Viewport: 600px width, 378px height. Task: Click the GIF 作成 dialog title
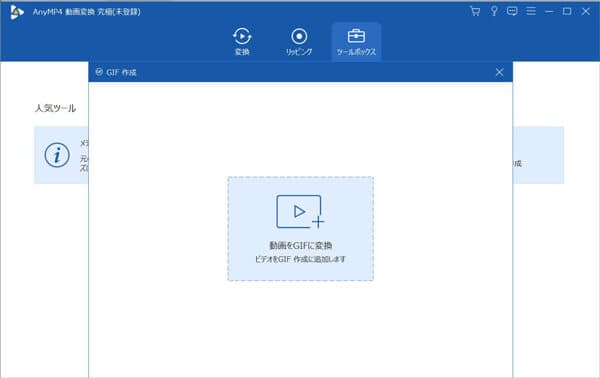coord(121,72)
